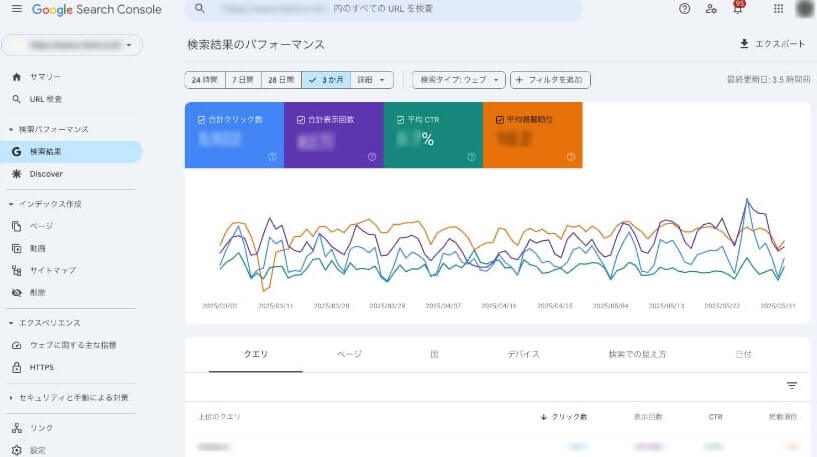
Task: Toggle the 合計クリック数 checkbox
Action: click(x=201, y=120)
